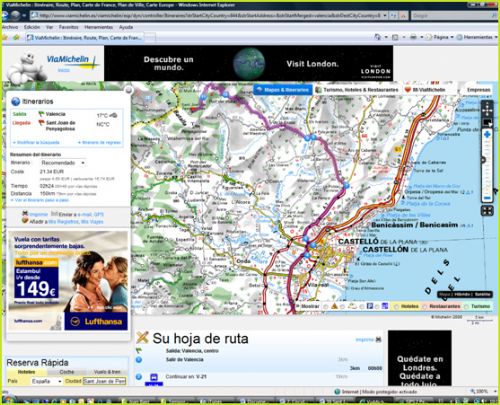500x405 pixels.
Task: Click the Add to Favorites star-plus icon
Action: point(16,37)
